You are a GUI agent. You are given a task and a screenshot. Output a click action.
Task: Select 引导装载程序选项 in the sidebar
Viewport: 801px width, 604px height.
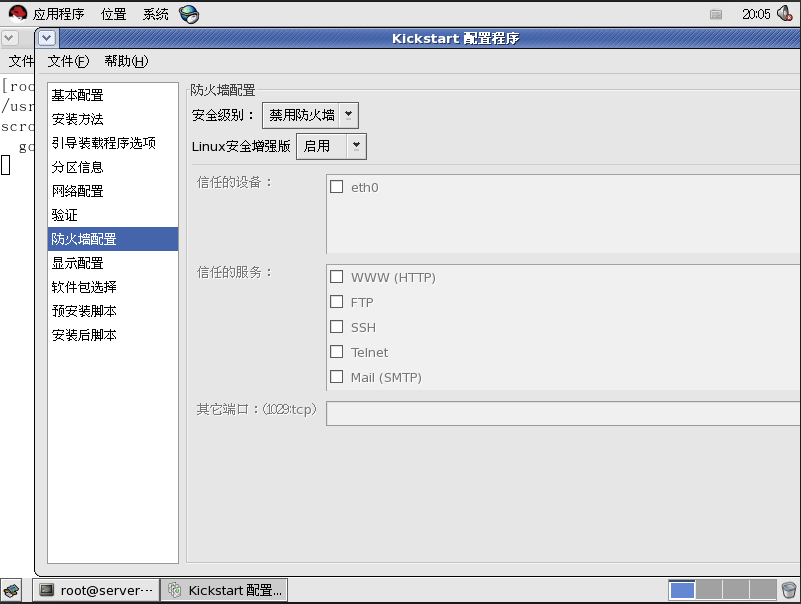click(x=113, y=143)
